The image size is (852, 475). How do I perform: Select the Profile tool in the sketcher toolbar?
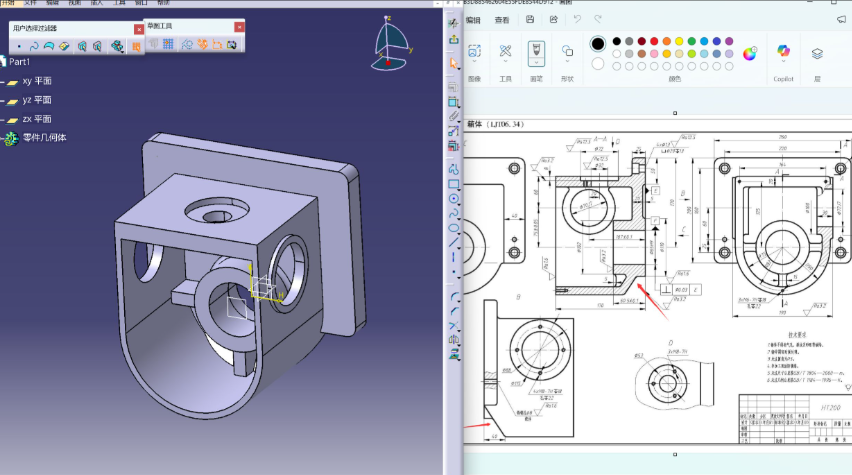click(454, 169)
